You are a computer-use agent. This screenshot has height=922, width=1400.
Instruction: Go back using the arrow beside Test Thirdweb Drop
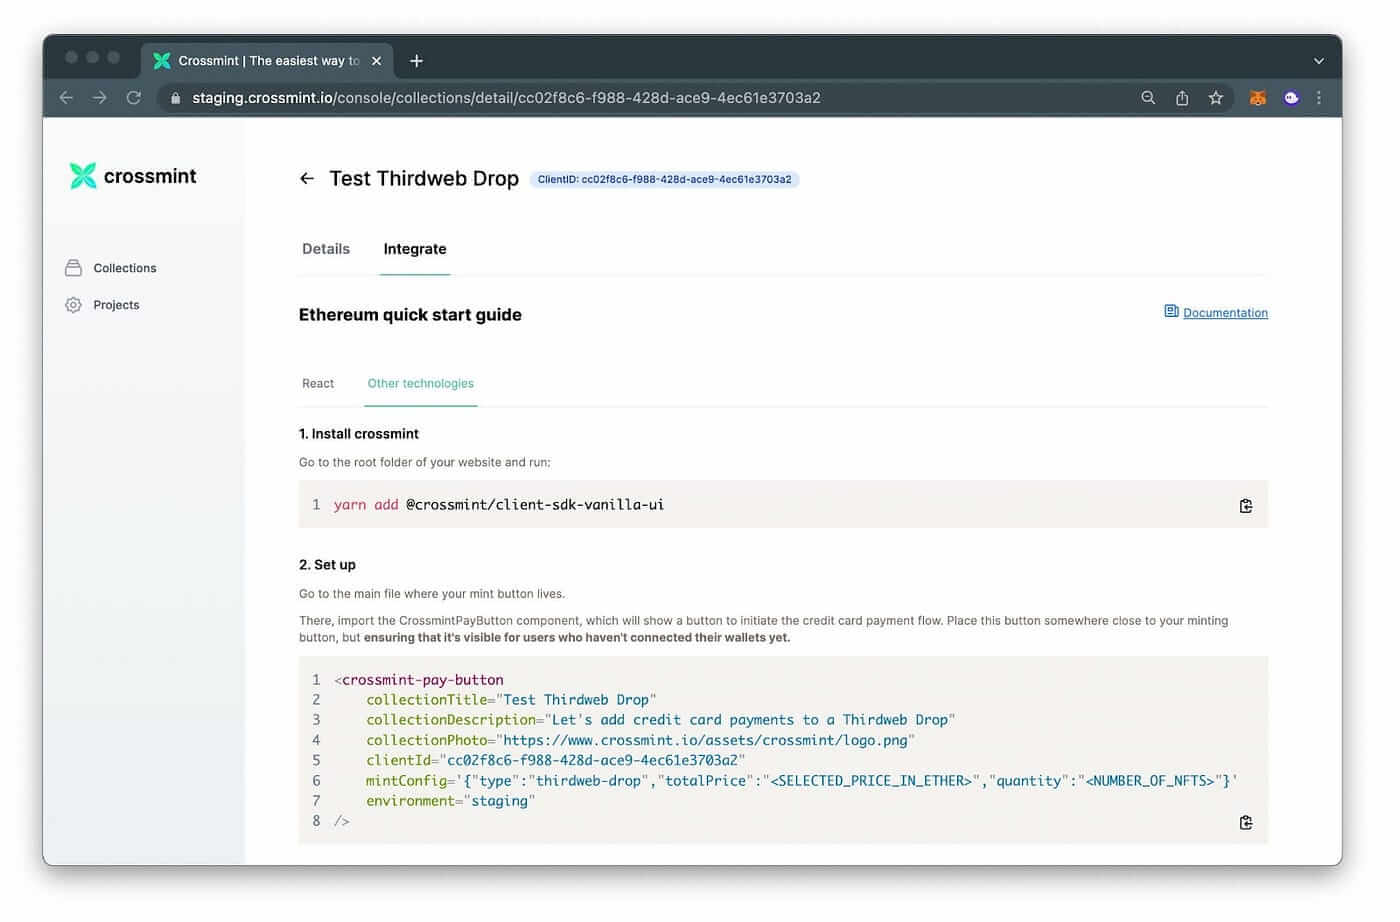[307, 179]
